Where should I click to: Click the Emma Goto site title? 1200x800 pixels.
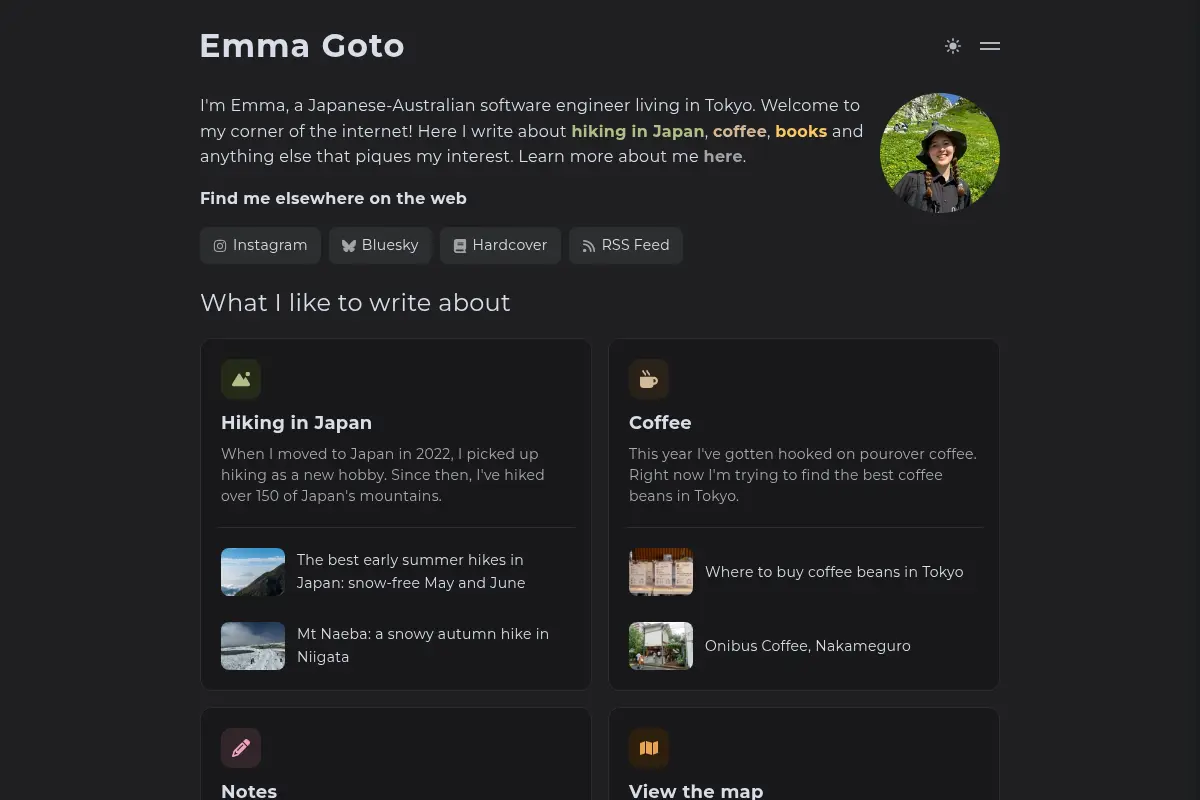click(302, 46)
